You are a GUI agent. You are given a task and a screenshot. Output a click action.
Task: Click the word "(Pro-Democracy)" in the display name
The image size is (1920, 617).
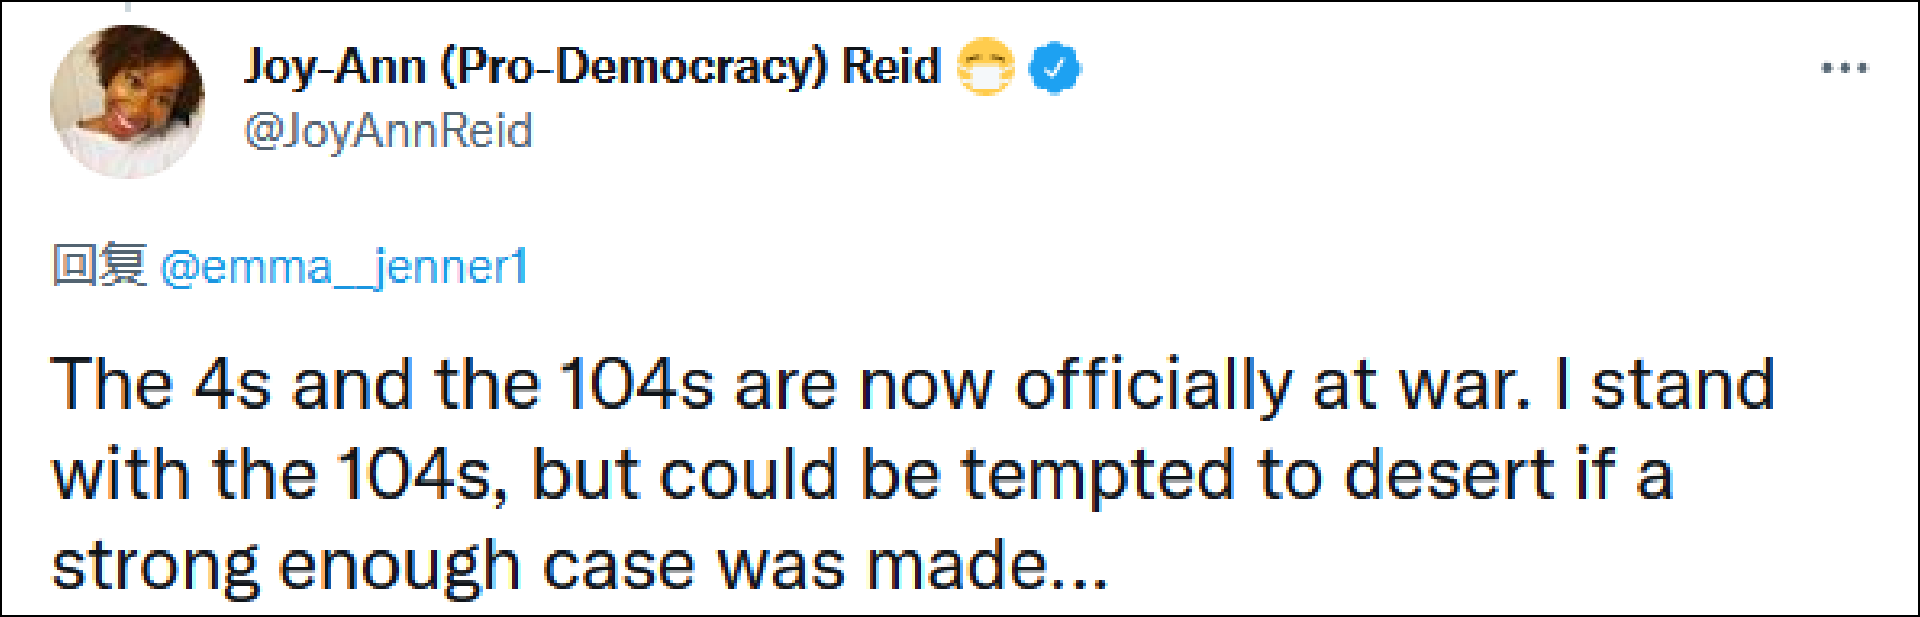634,67
